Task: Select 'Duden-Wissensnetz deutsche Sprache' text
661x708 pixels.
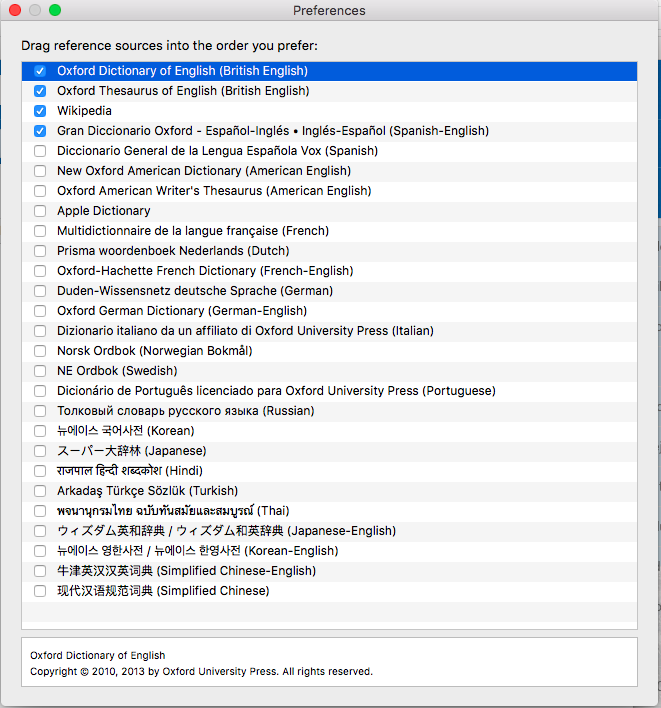Action: (195, 291)
